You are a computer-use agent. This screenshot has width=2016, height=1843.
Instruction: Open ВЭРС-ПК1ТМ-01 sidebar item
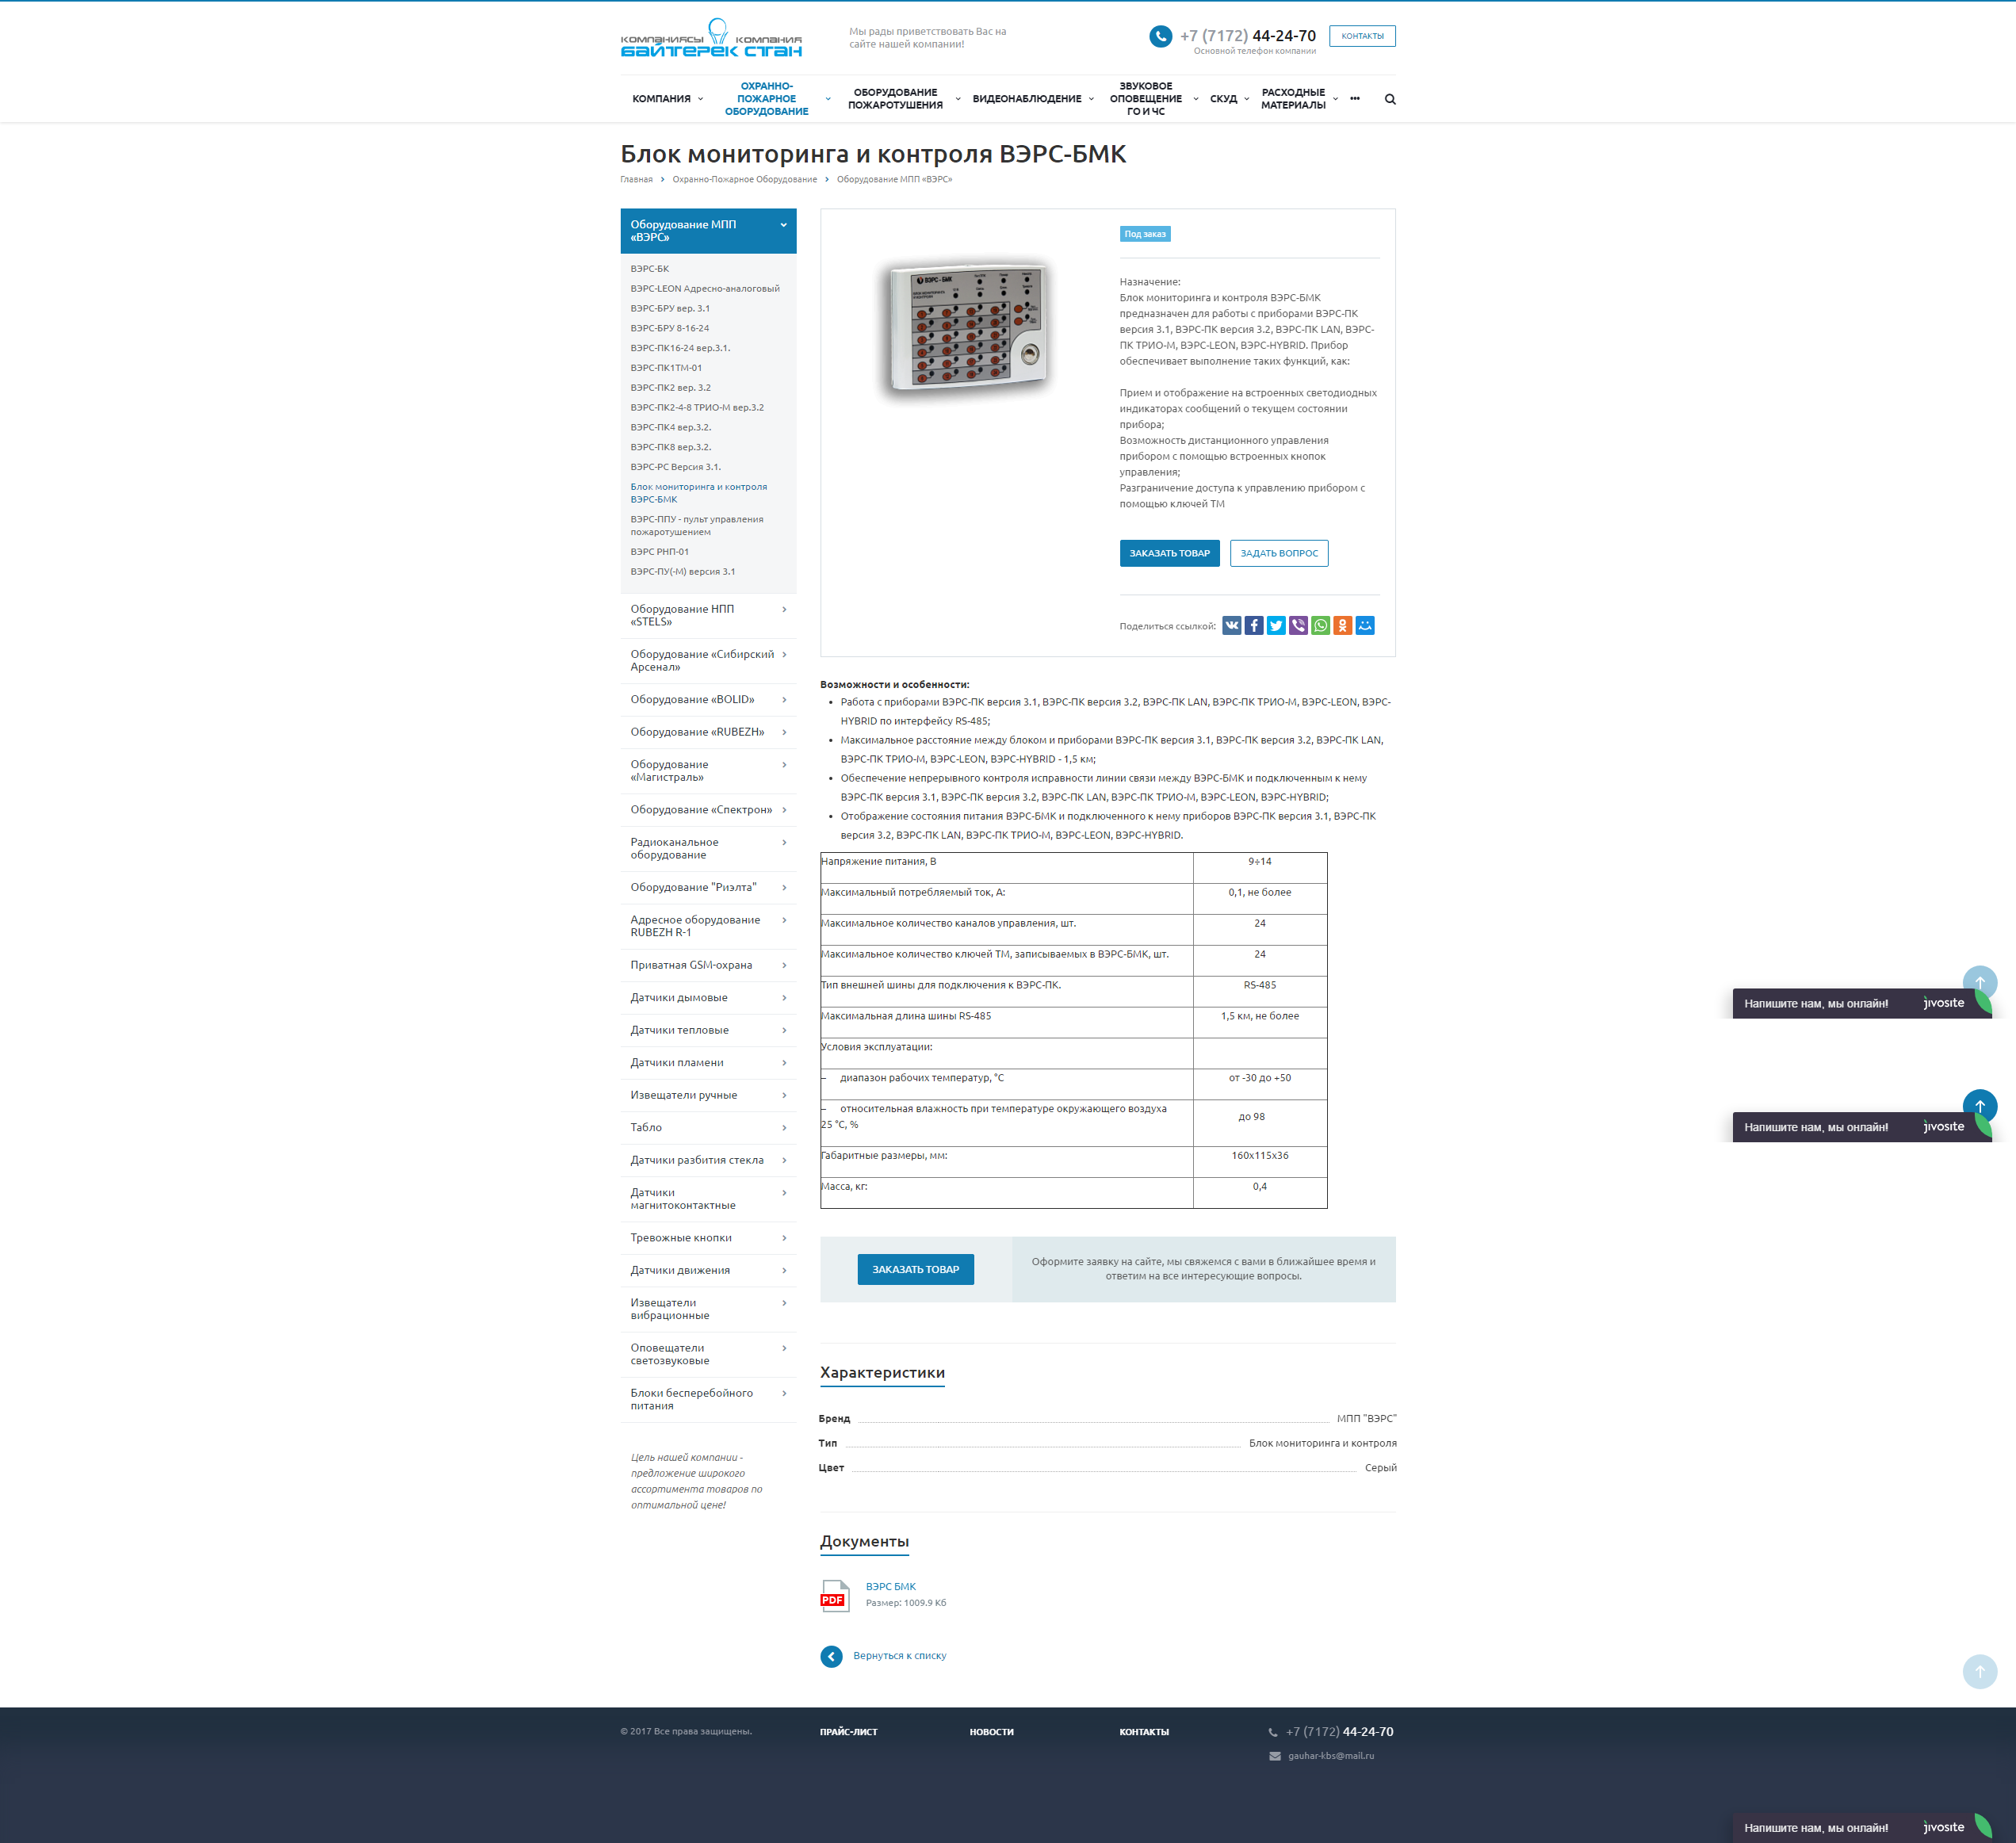666,368
